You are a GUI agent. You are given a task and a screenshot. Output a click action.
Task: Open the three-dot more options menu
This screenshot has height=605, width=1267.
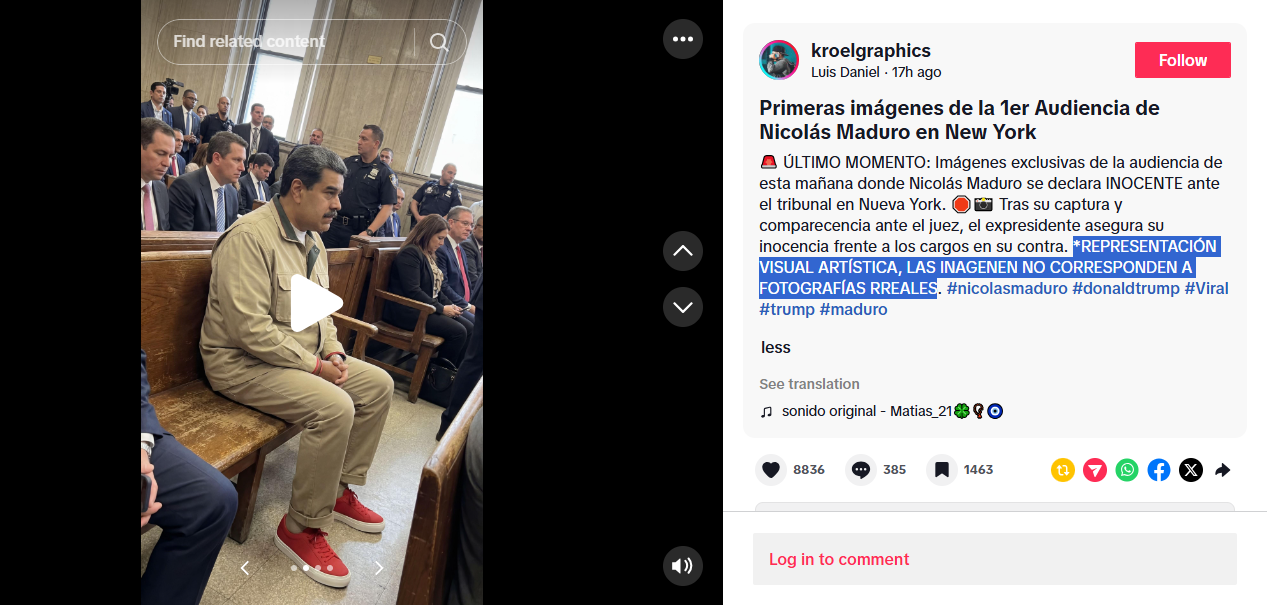pos(683,39)
